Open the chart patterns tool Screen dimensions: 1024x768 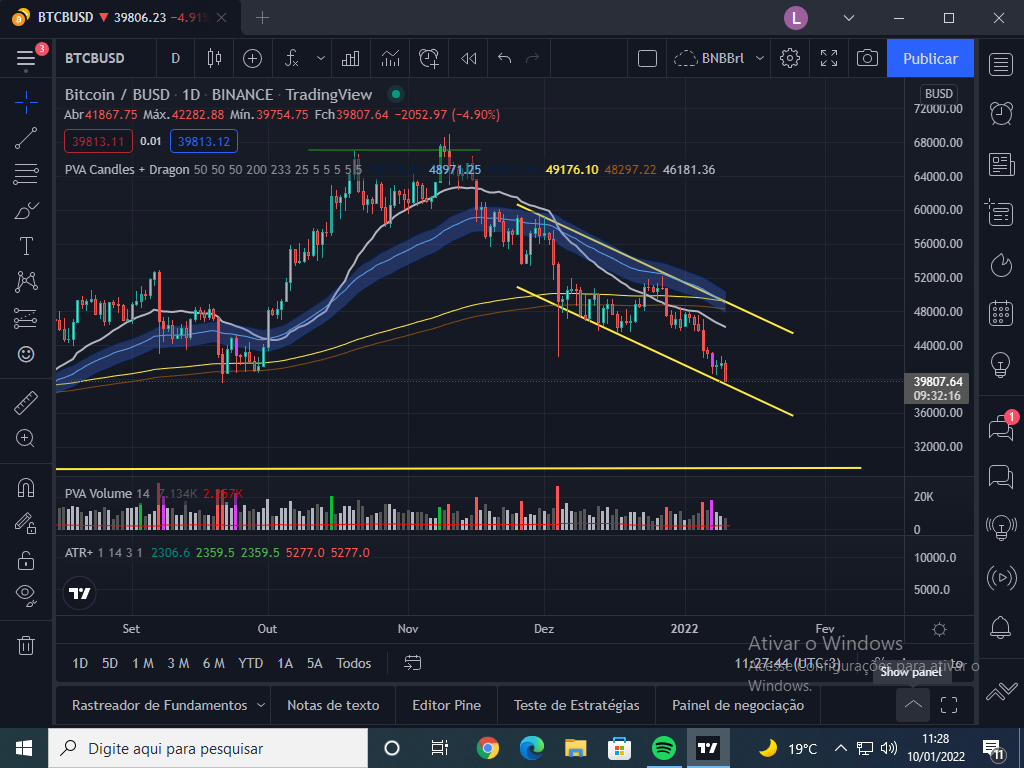pos(25,281)
